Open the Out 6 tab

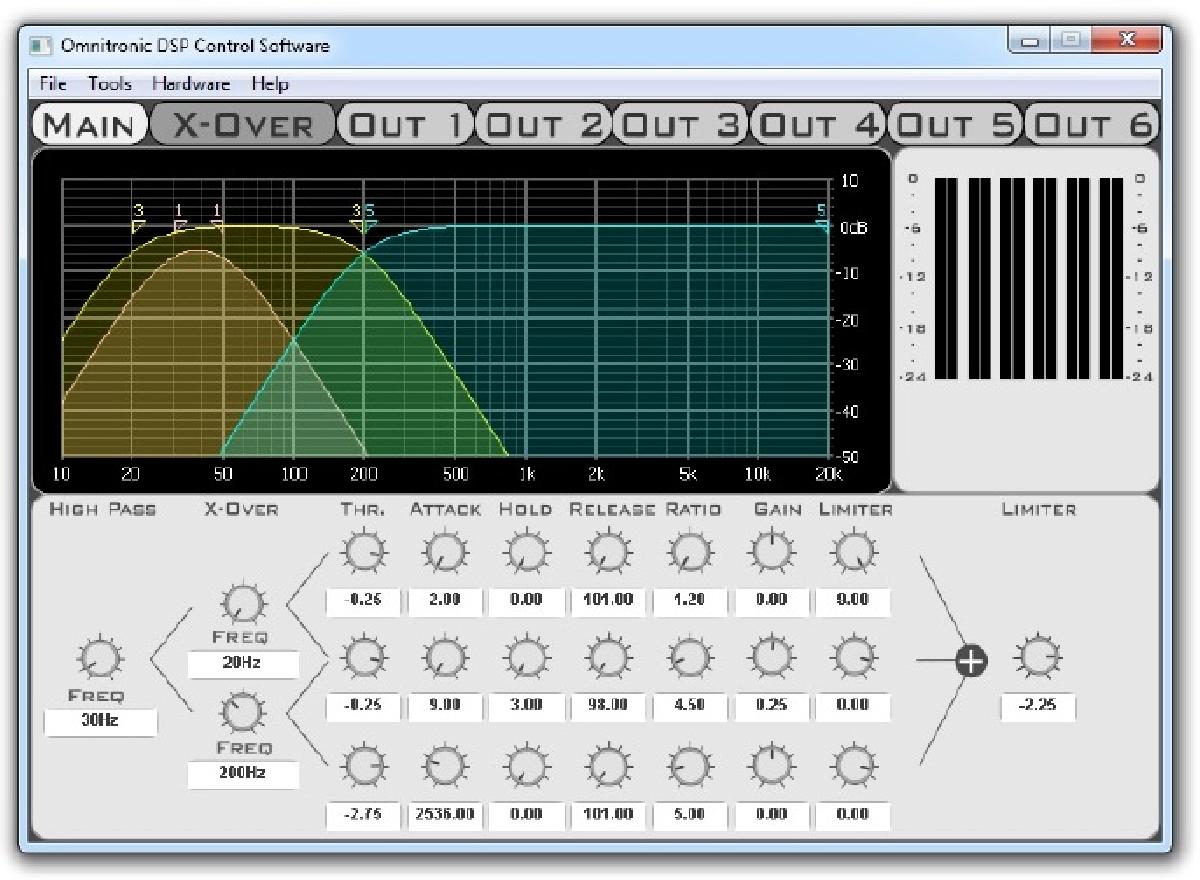click(x=1093, y=125)
